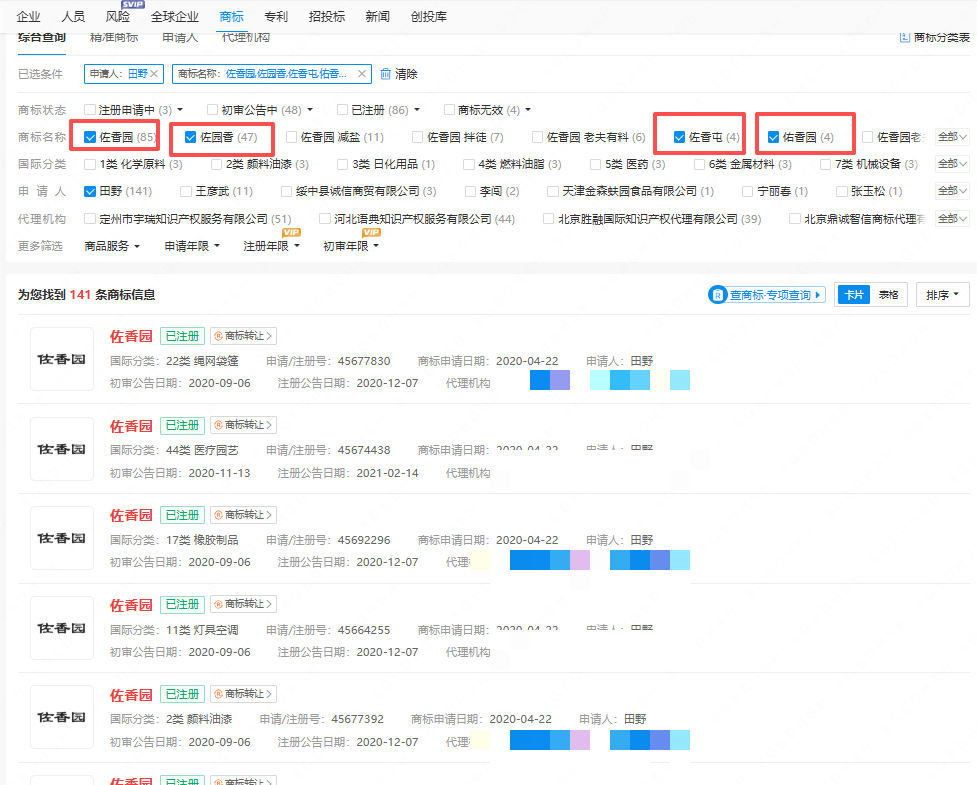Switch to the 专利 top menu
The height and width of the screenshot is (785, 977).
[276, 17]
